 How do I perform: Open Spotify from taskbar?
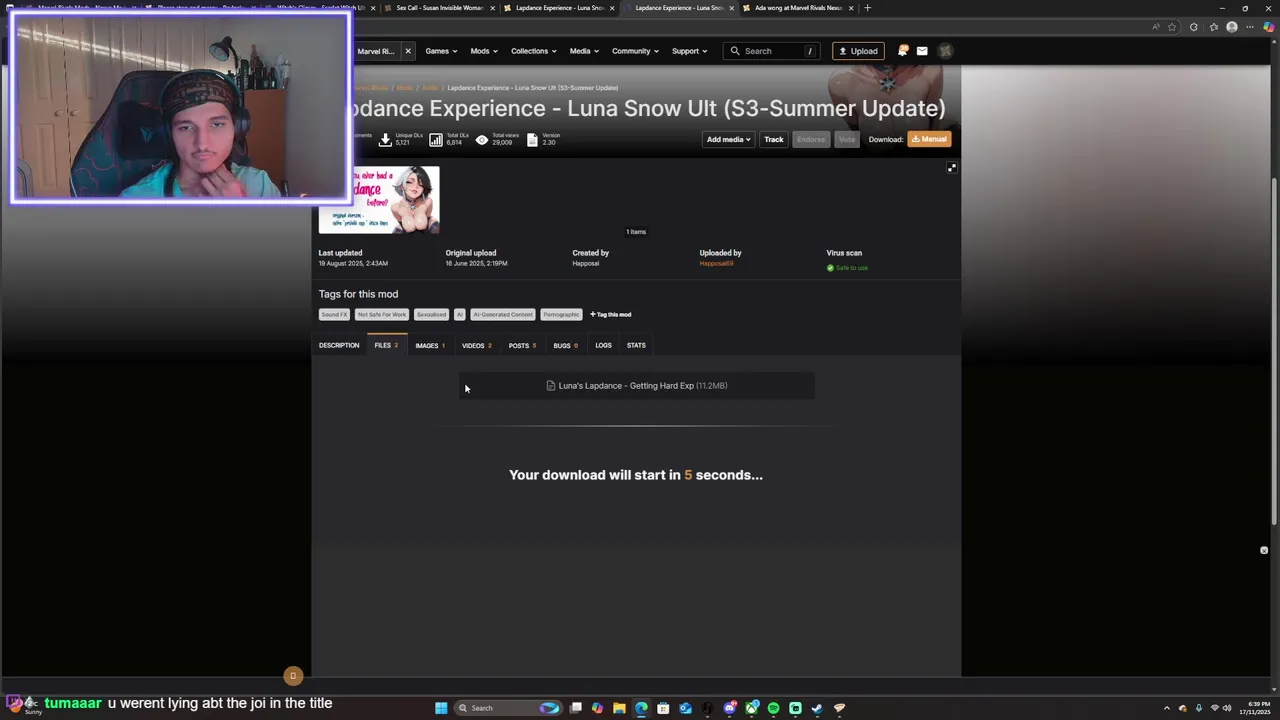tap(773, 708)
